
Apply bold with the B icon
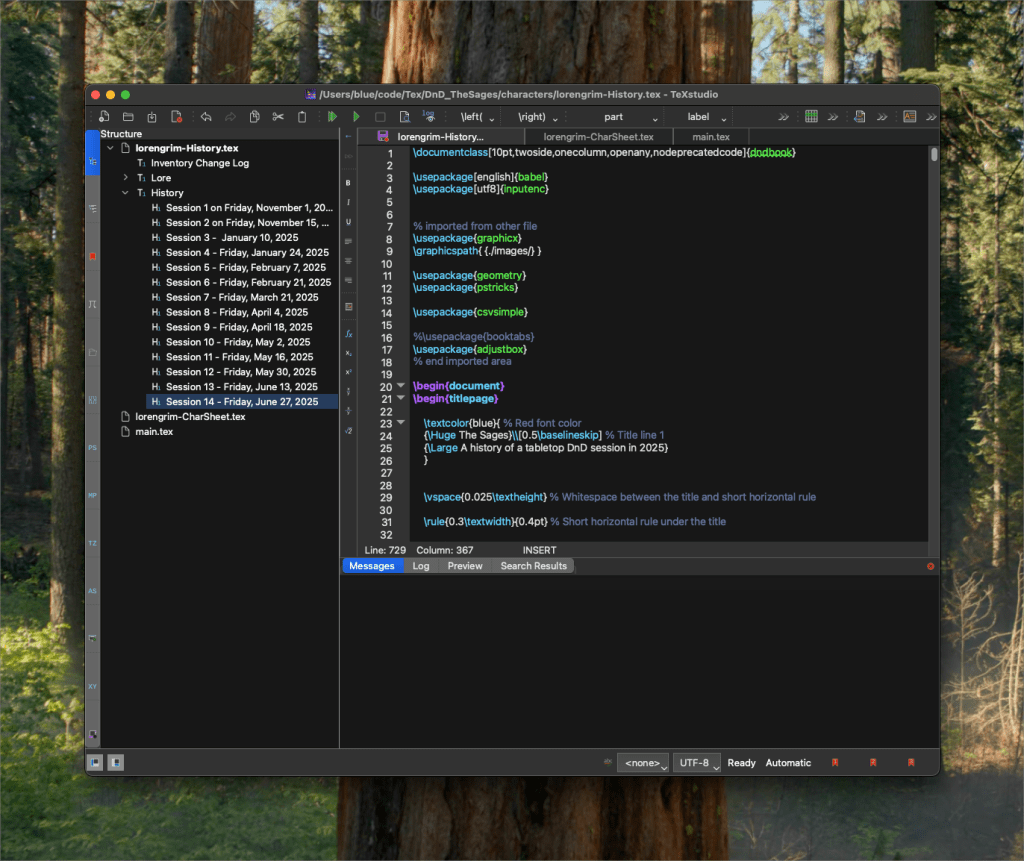348,183
